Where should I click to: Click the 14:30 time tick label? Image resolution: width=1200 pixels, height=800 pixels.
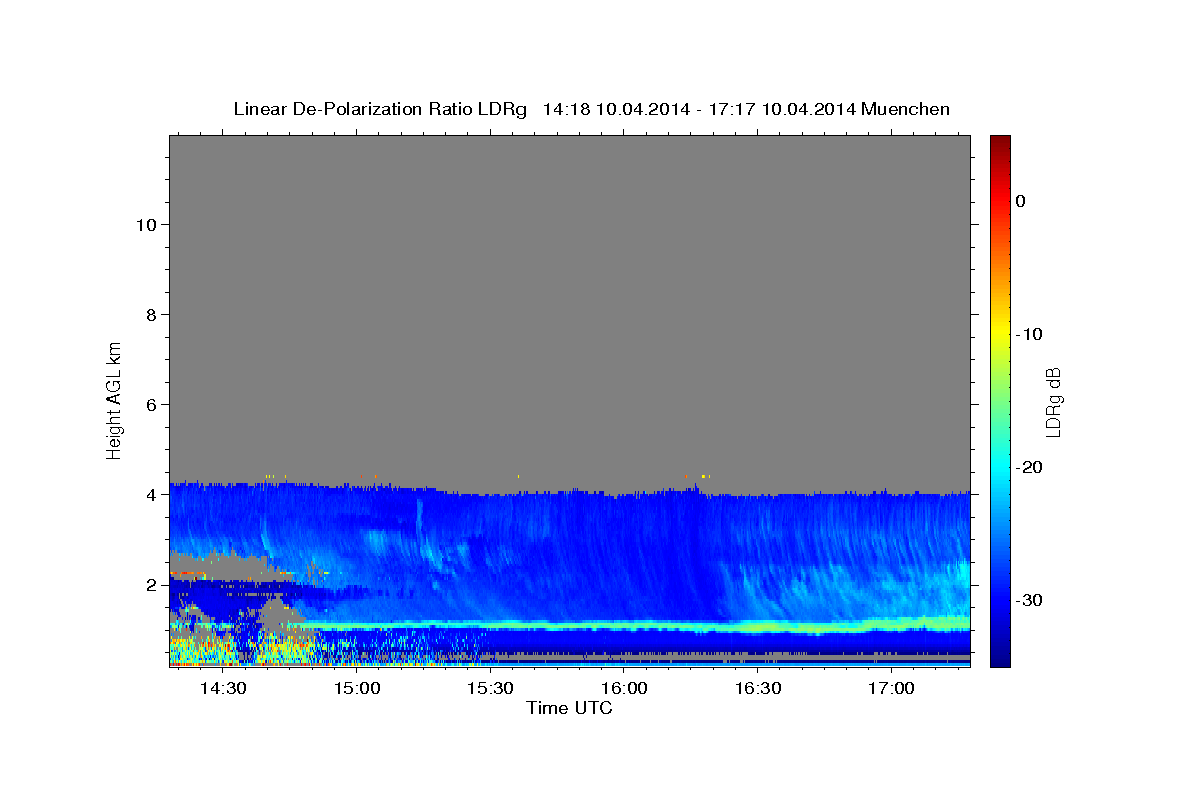[x=223, y=689]
